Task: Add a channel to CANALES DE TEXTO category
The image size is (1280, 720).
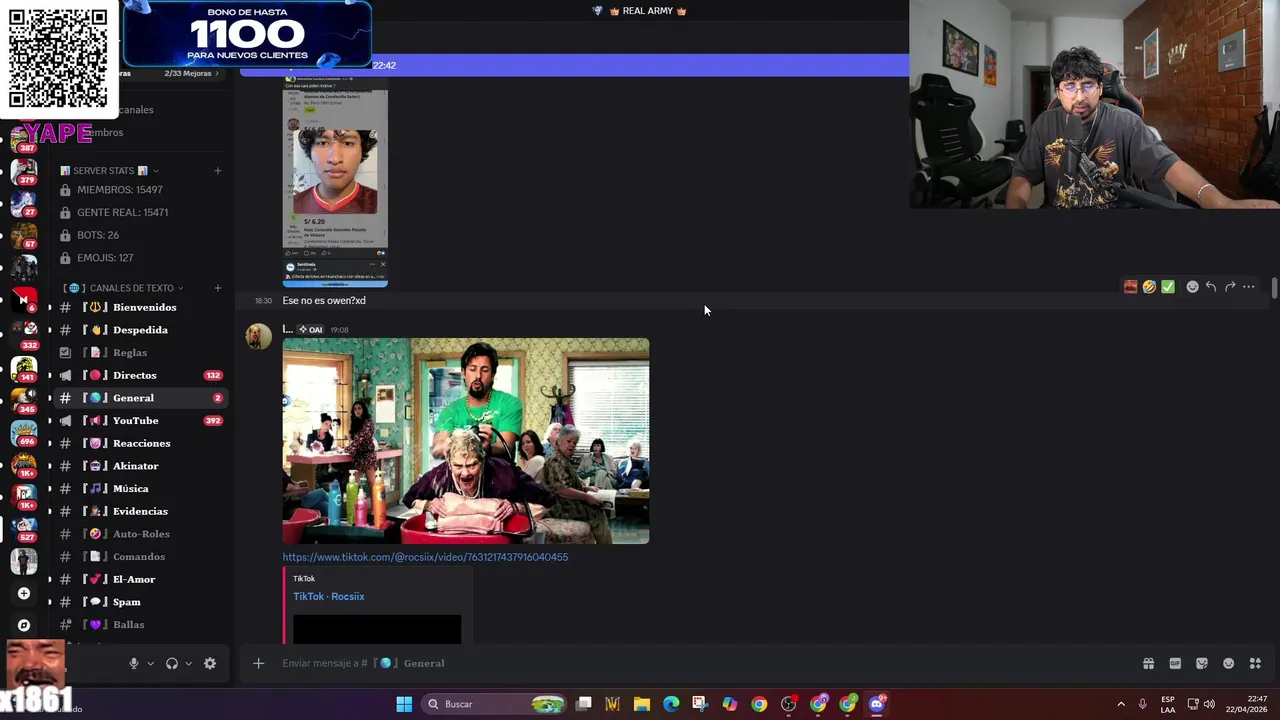Action: coord(218,288)
